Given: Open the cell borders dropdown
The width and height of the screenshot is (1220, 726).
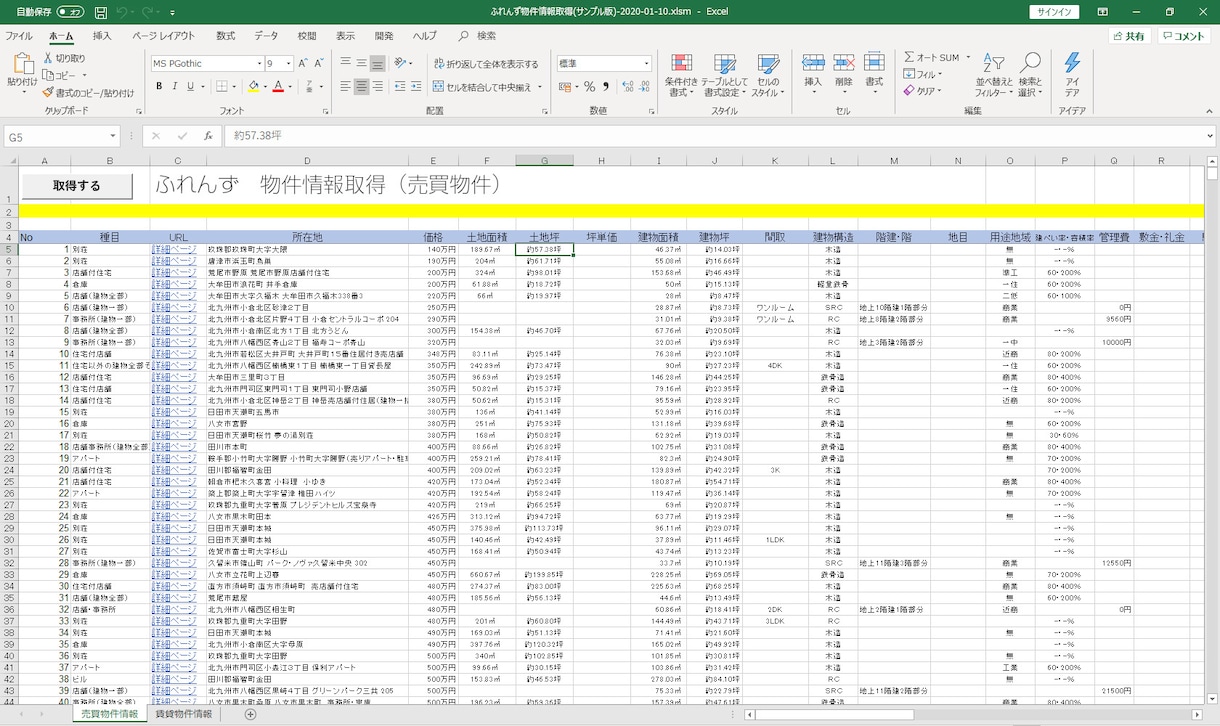Looking at the screenshot, I should [234, 87].
